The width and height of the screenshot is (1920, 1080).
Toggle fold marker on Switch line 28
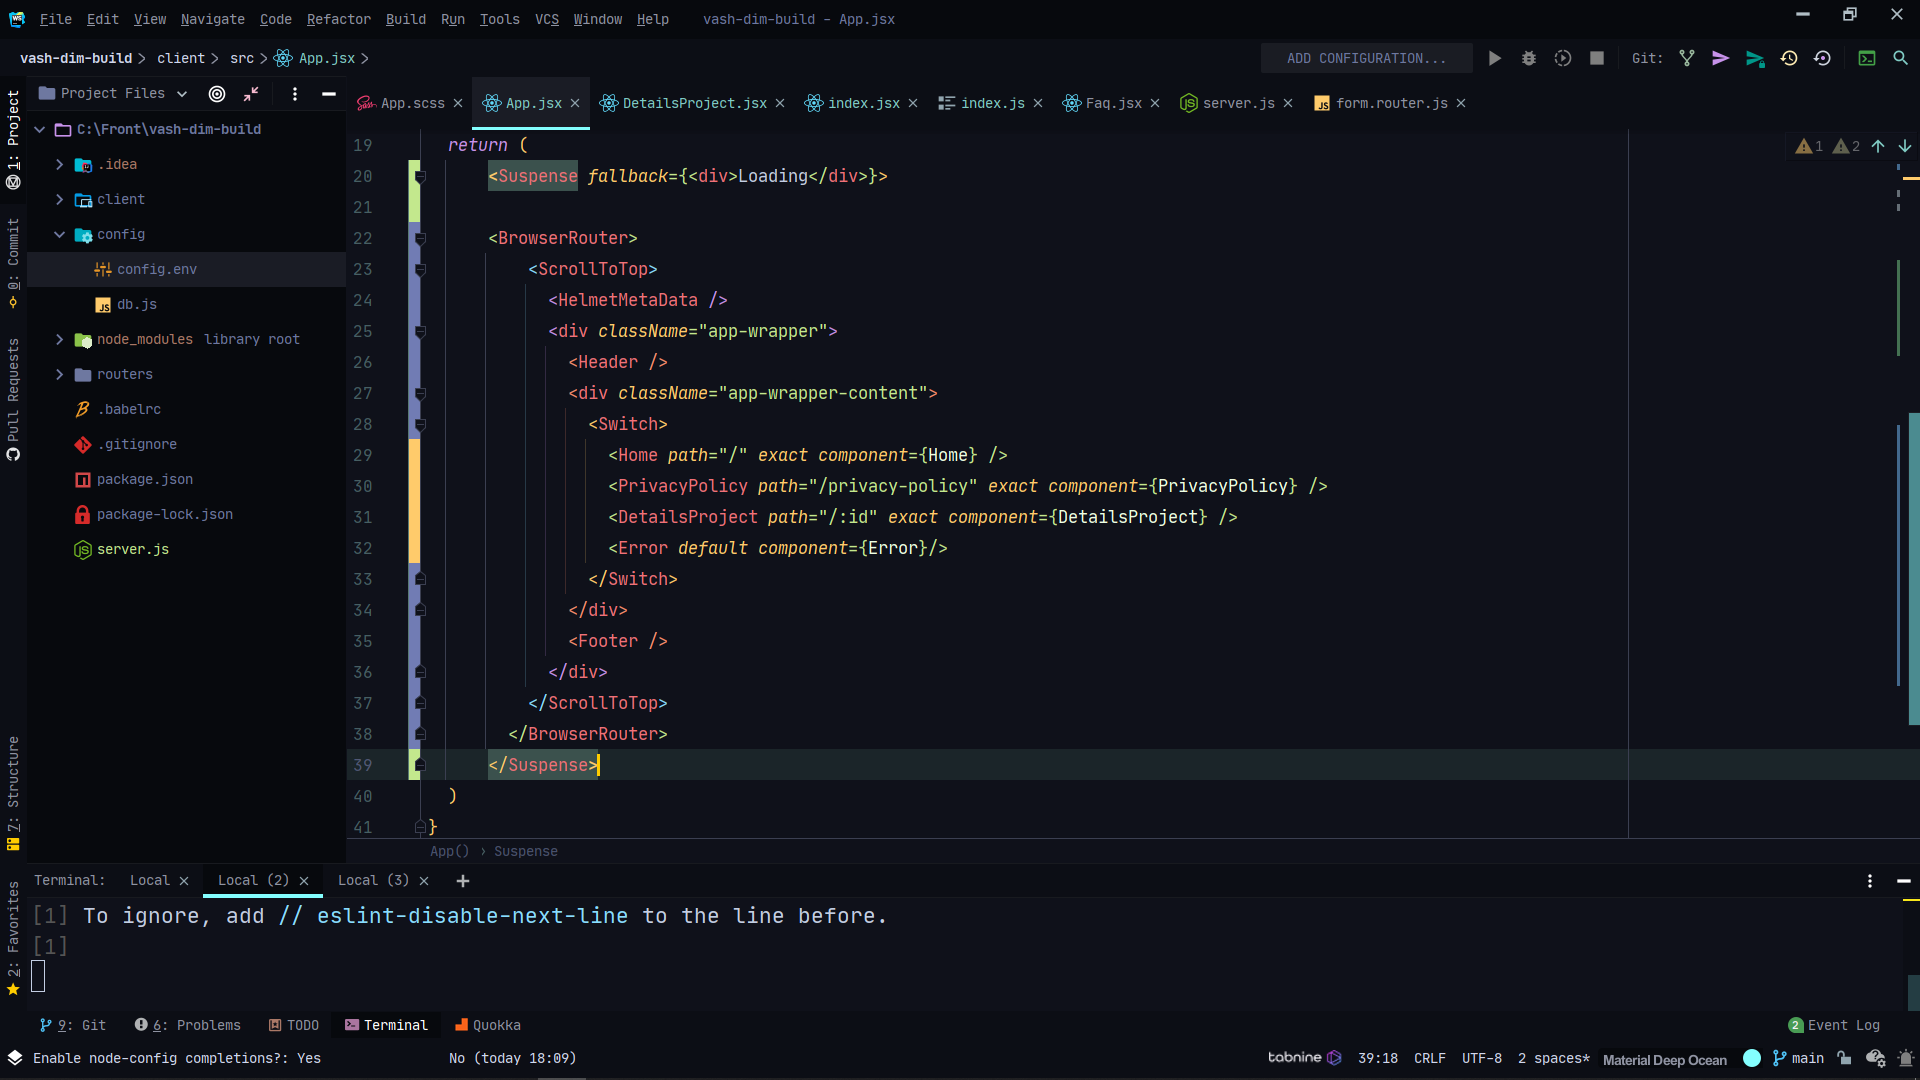click(x=420, y=425)
